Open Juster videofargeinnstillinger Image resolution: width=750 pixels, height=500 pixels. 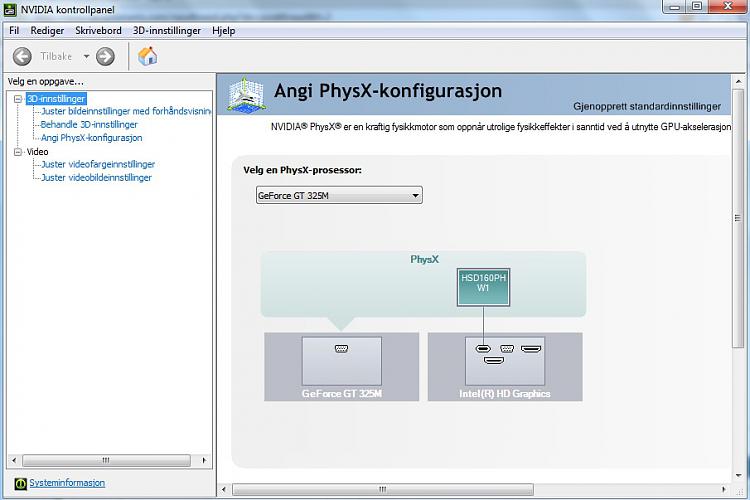[x=98, y=164]
